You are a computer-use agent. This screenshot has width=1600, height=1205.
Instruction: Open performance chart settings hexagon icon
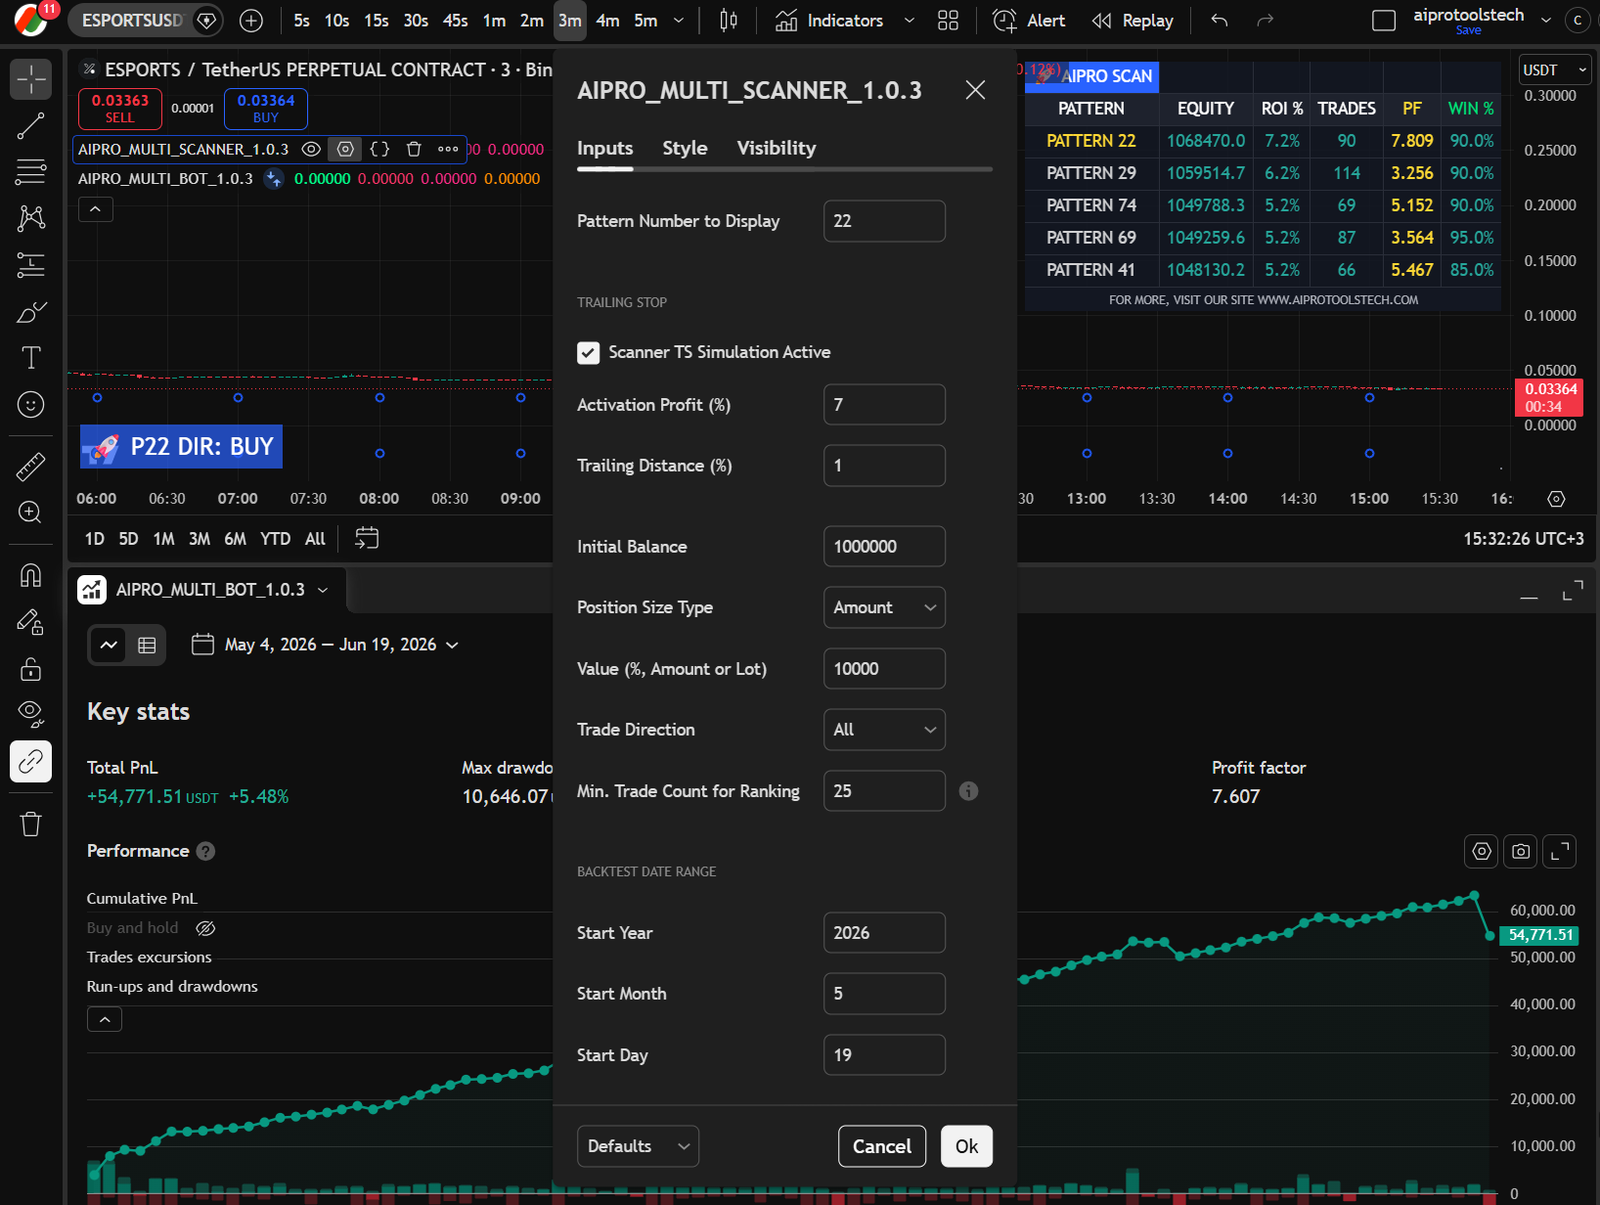click(1482, 851)
